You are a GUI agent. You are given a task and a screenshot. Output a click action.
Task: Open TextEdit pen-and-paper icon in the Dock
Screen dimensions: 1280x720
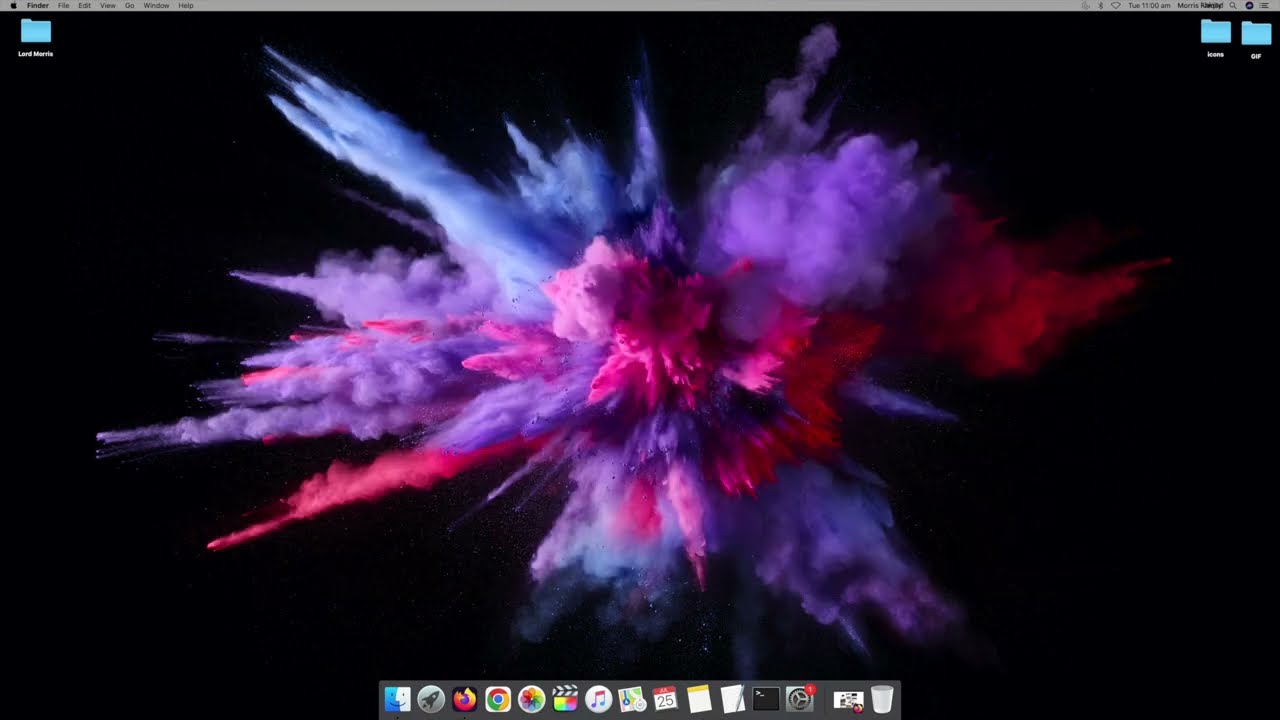pyautogui.click(x=733, y=699)
